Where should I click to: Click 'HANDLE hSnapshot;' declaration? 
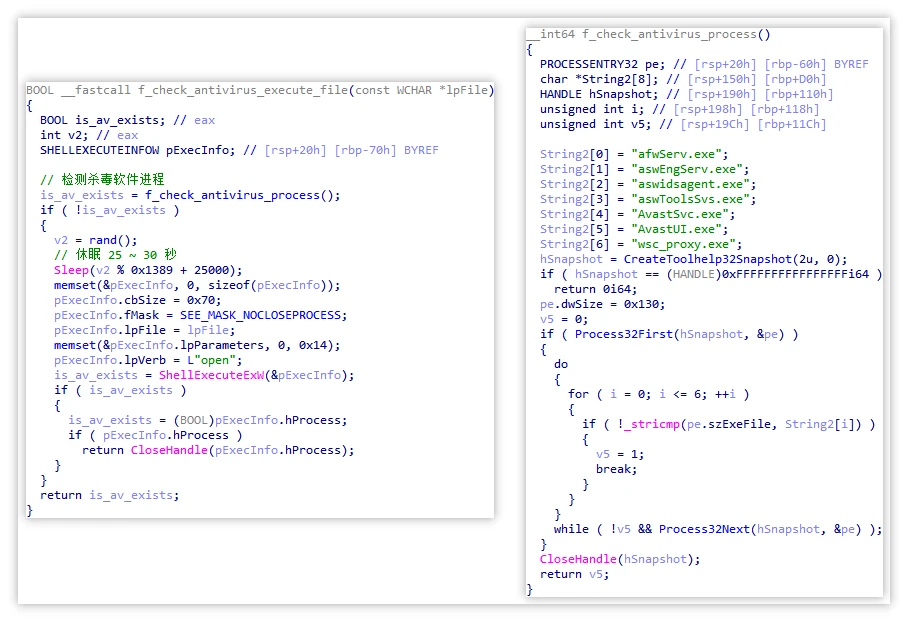point(599,94)
